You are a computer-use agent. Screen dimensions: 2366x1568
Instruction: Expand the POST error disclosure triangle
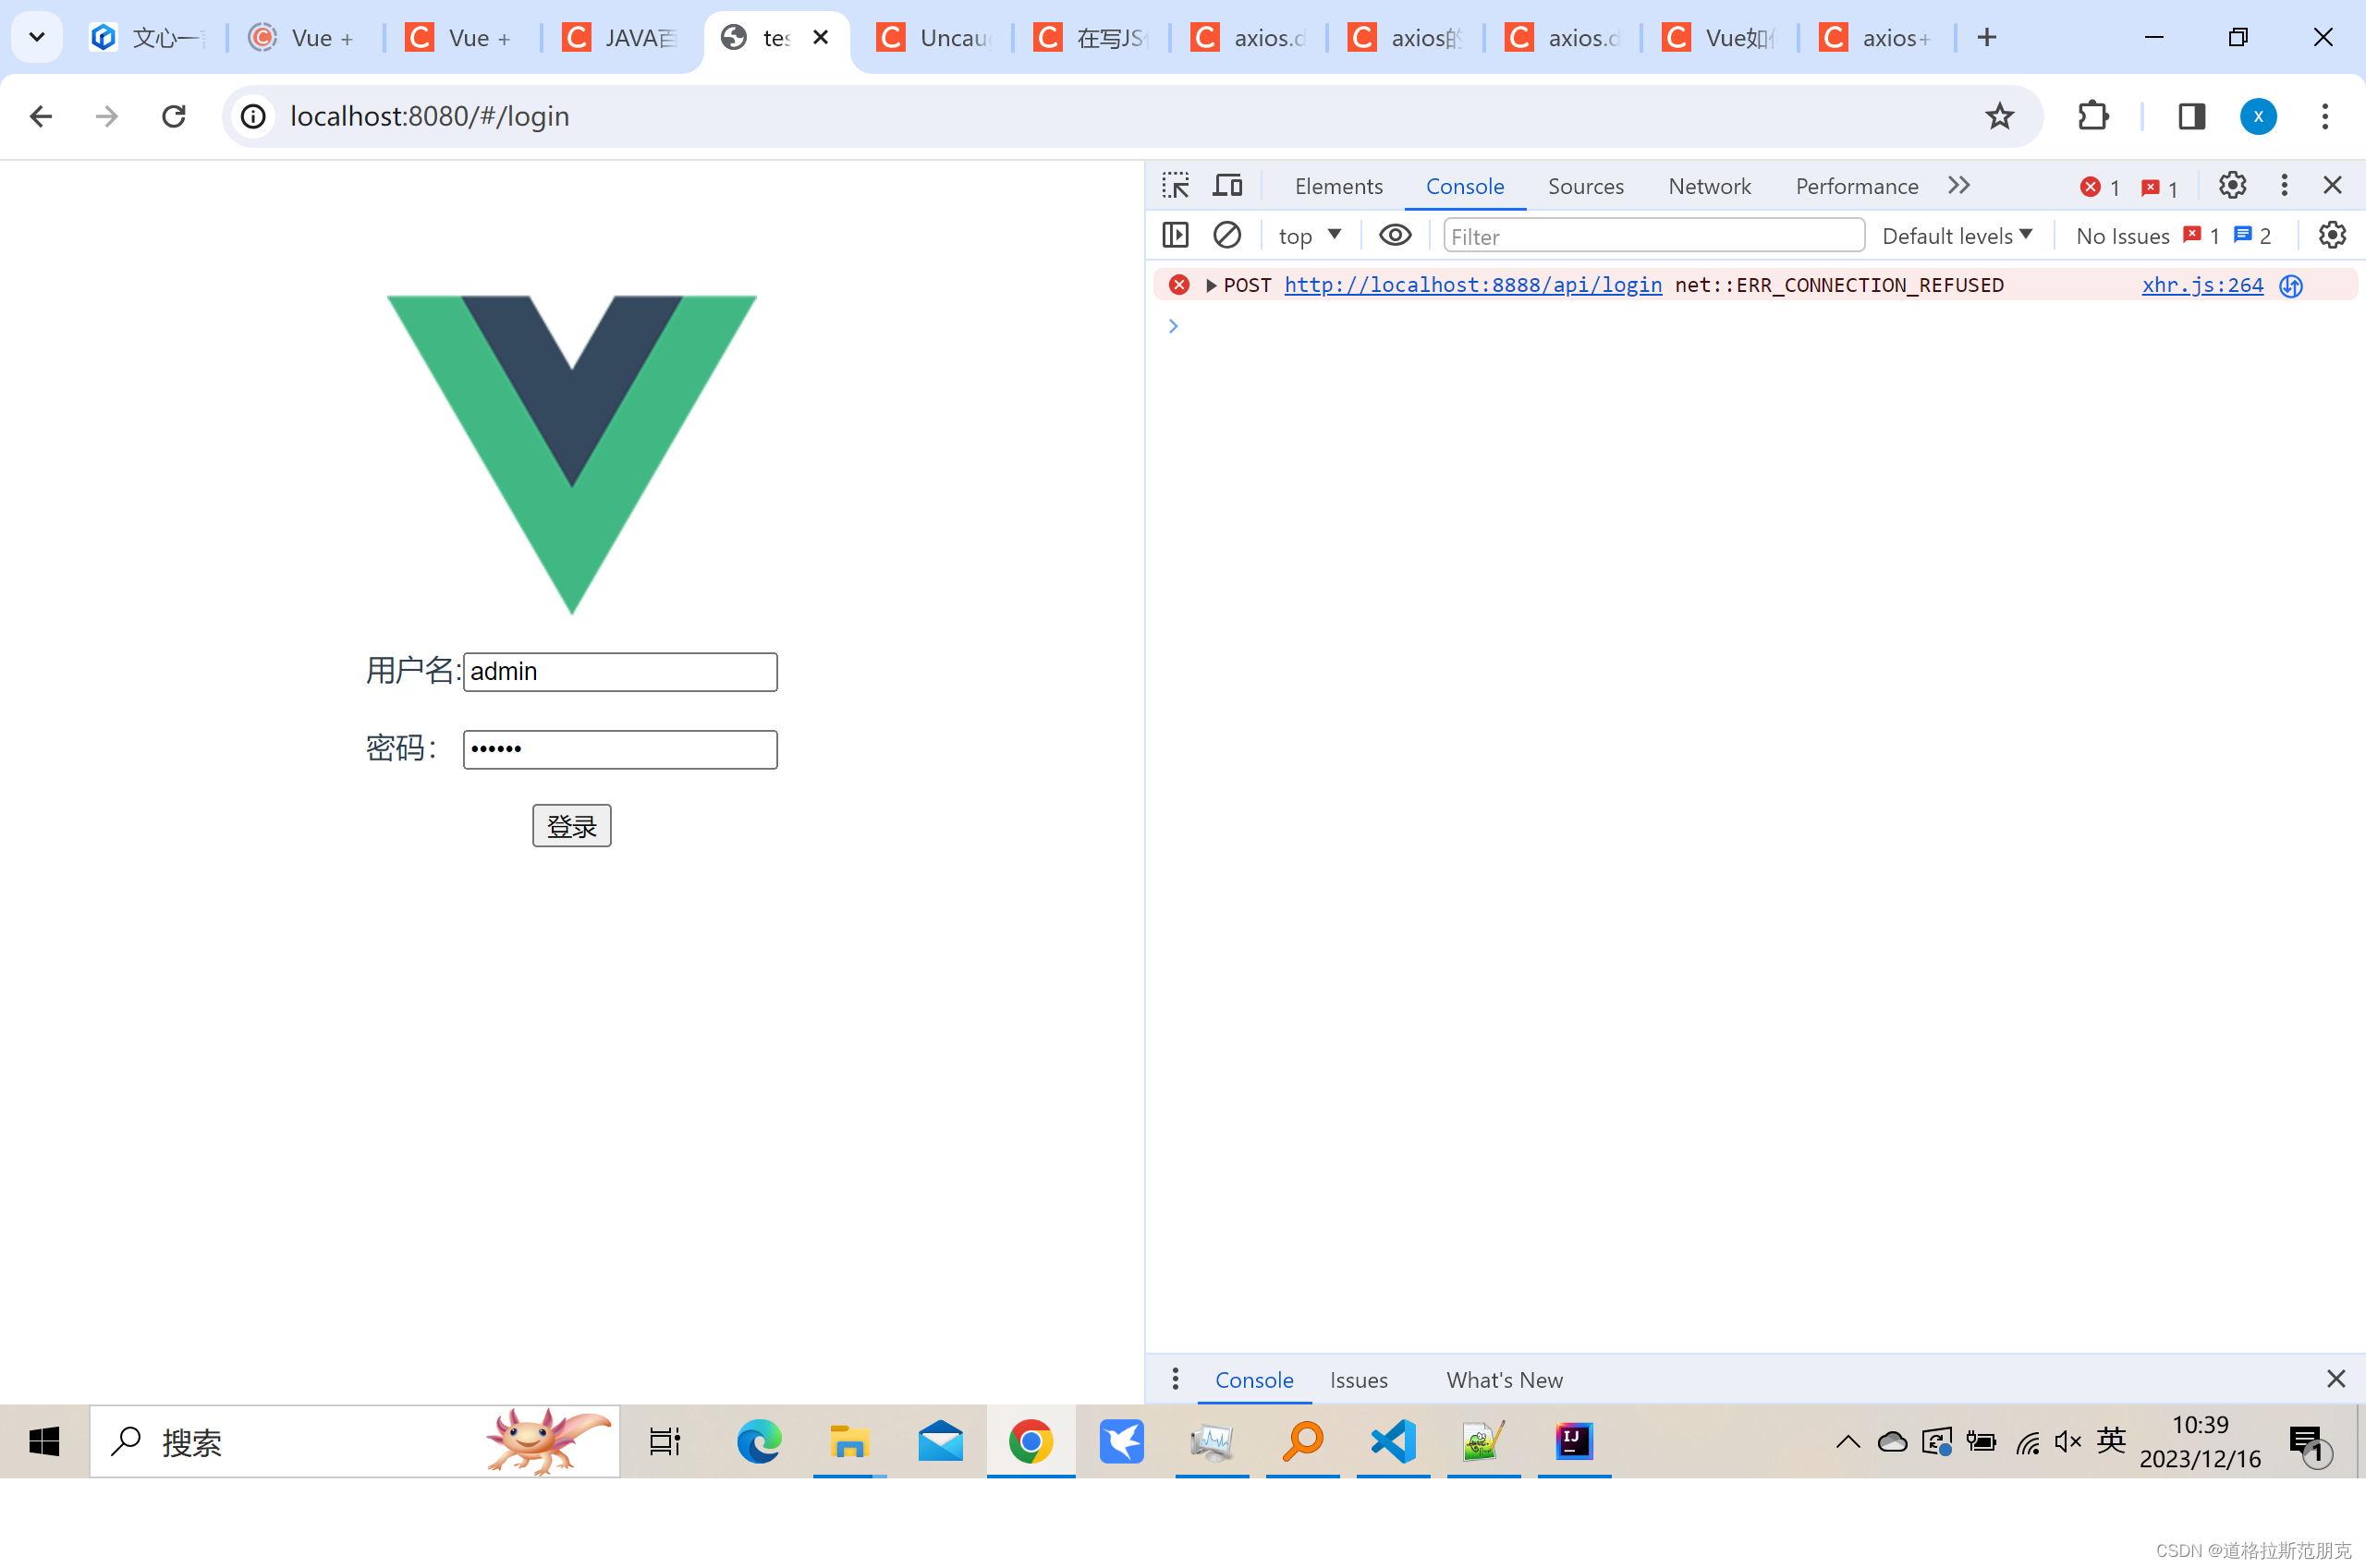(x=1210, y=286)
